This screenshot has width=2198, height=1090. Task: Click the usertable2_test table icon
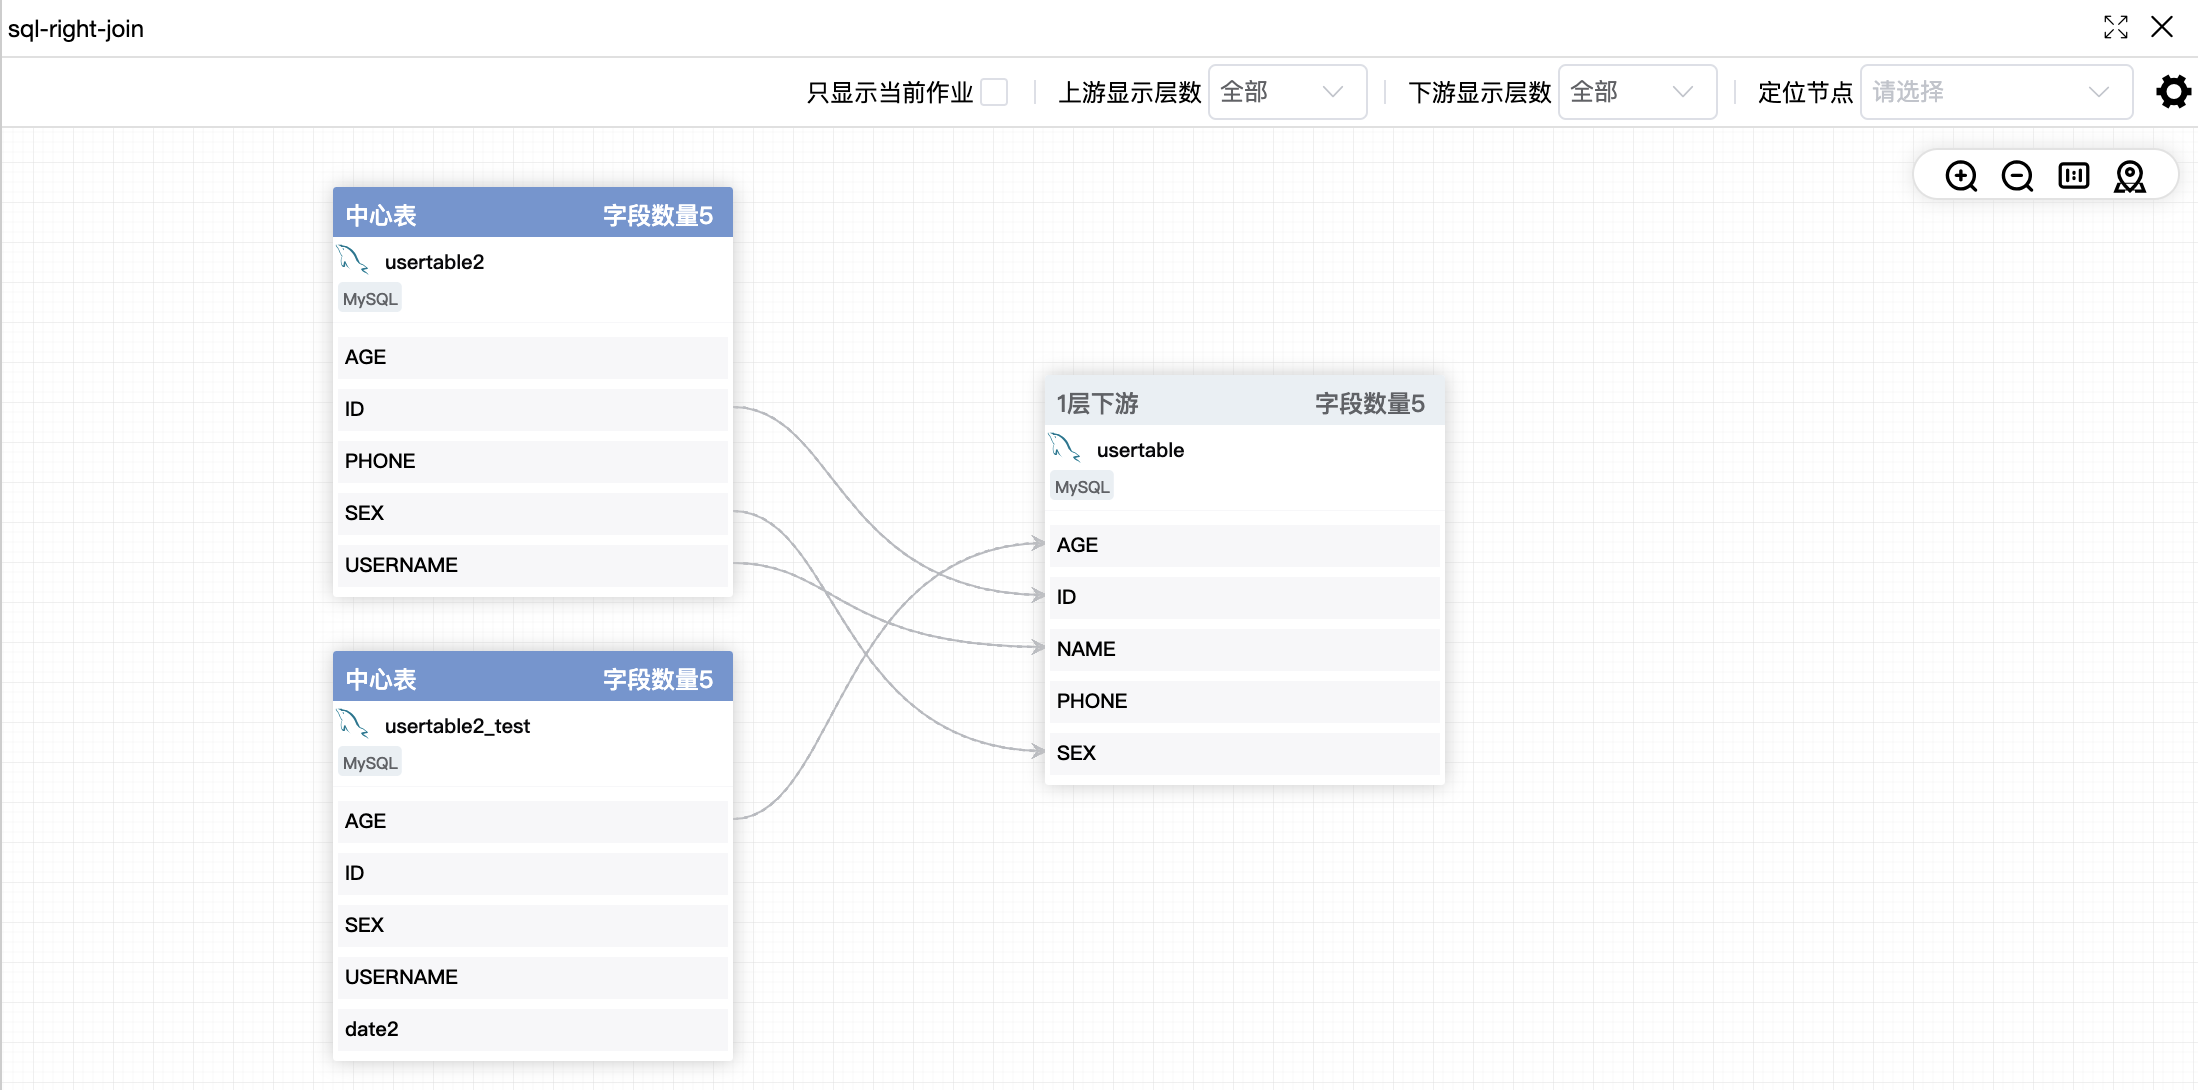click(355, 724)
